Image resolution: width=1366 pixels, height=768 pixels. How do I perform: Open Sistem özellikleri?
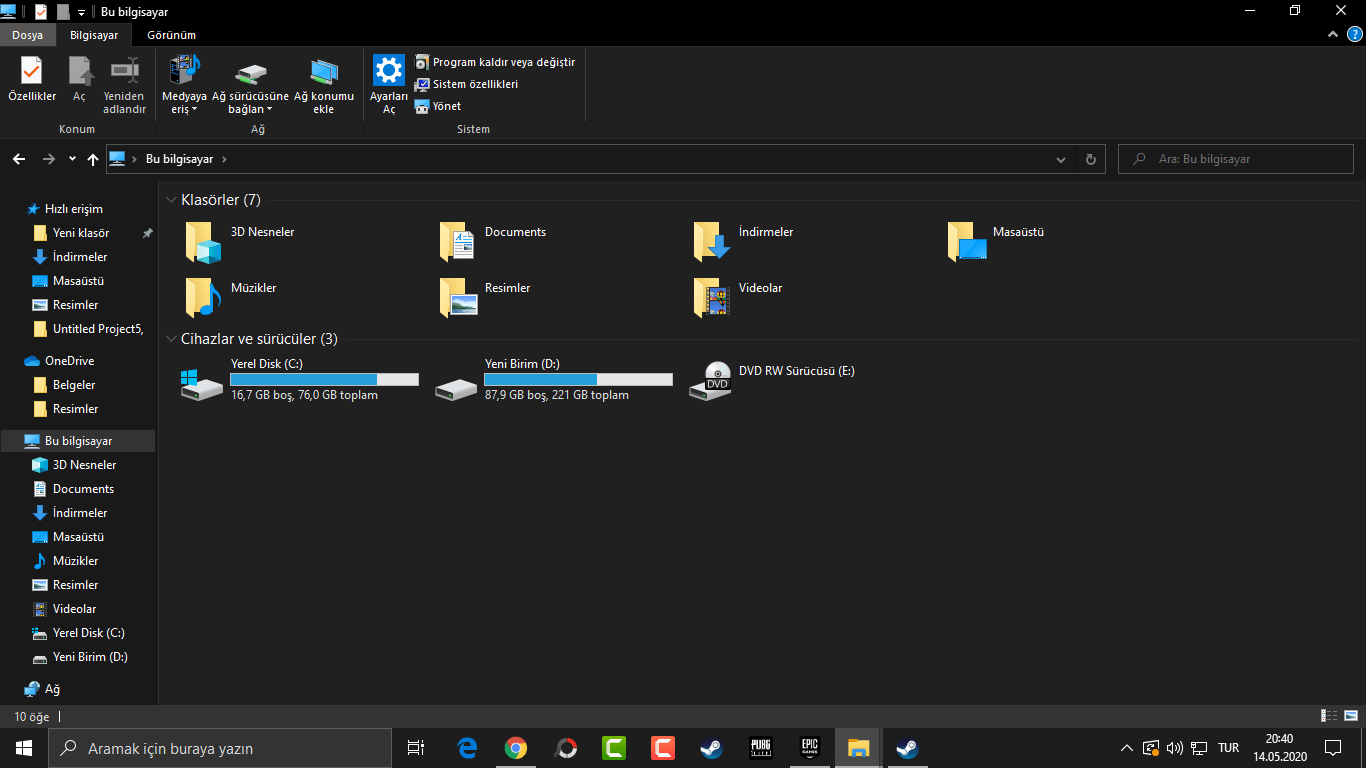point(466,84)
